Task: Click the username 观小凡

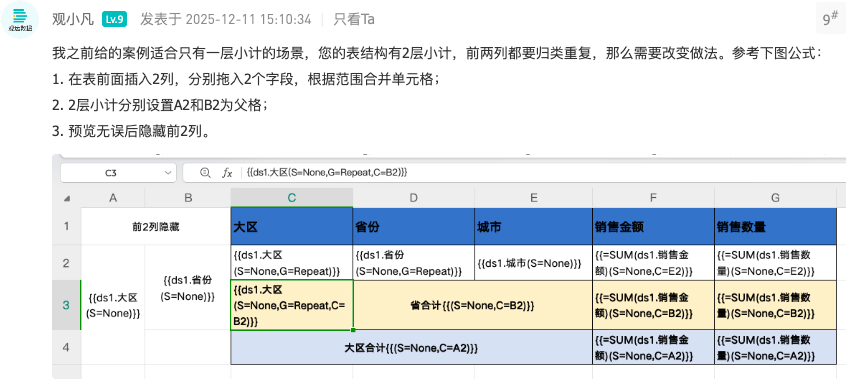Action: pos(73,19)
